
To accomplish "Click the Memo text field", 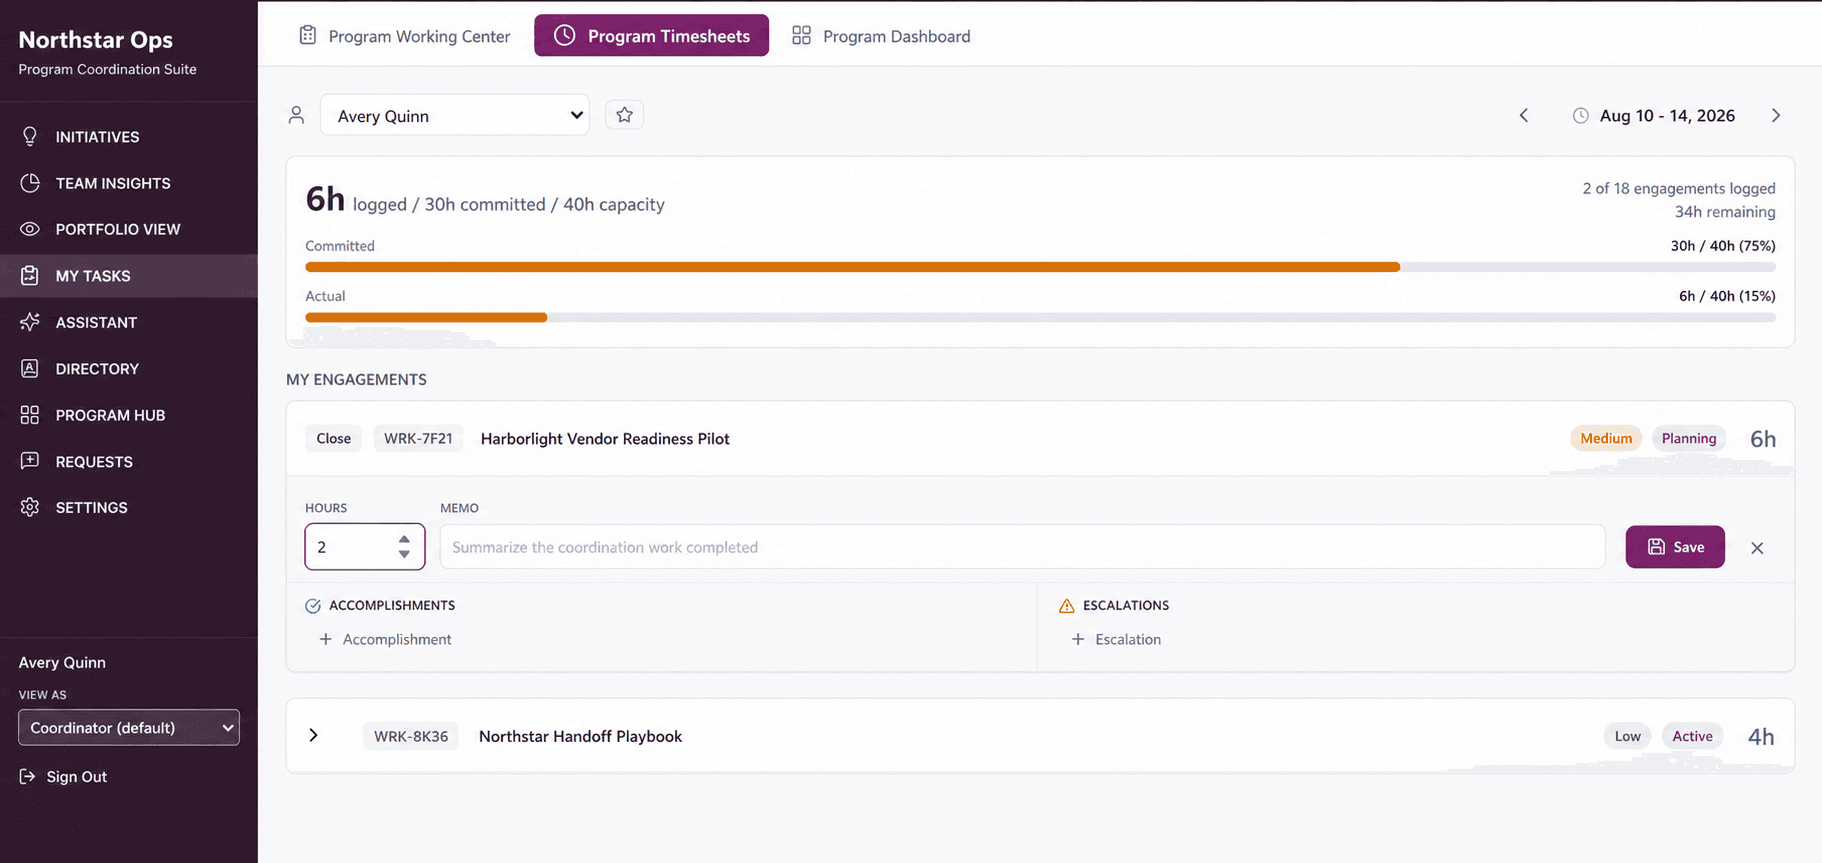I will point(1022,547).
